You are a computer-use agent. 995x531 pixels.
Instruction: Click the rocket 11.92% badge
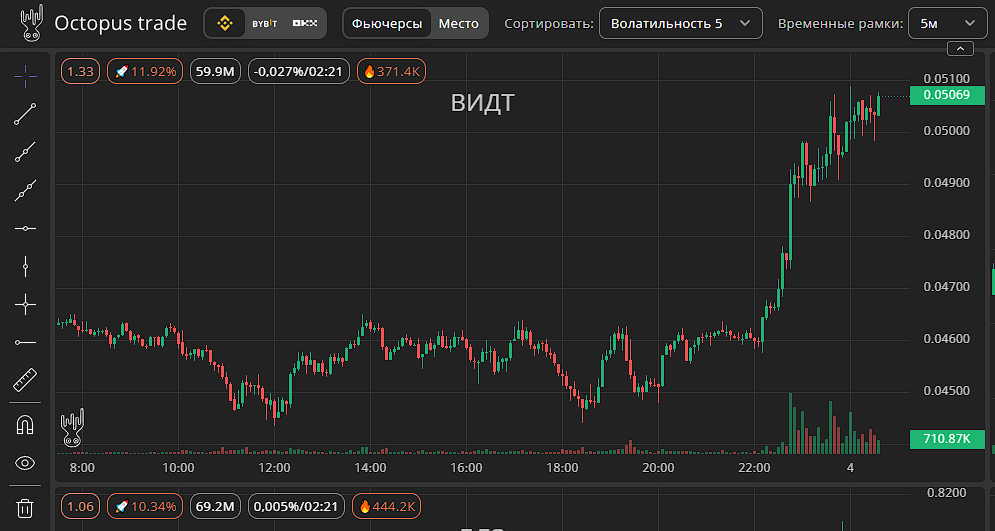(x=146, y=72)
